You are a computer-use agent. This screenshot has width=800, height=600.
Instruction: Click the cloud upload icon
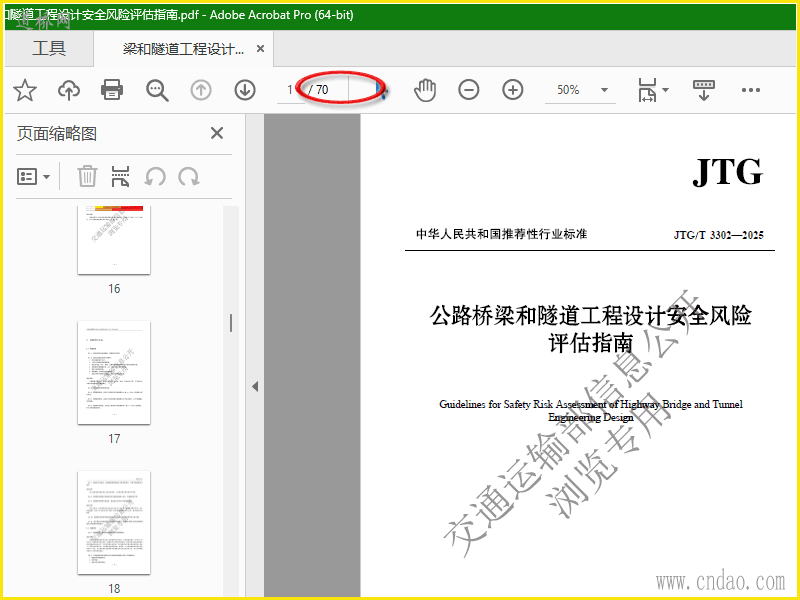coord(69,90)
